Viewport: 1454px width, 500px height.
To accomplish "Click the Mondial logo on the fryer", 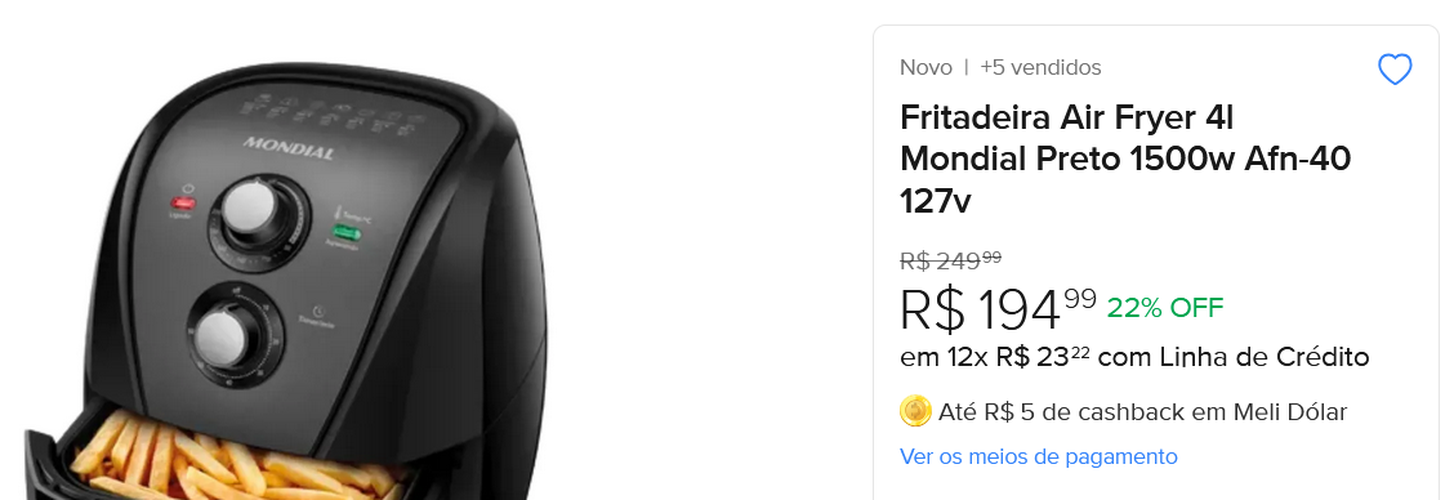I will click(x=288, y=148).
